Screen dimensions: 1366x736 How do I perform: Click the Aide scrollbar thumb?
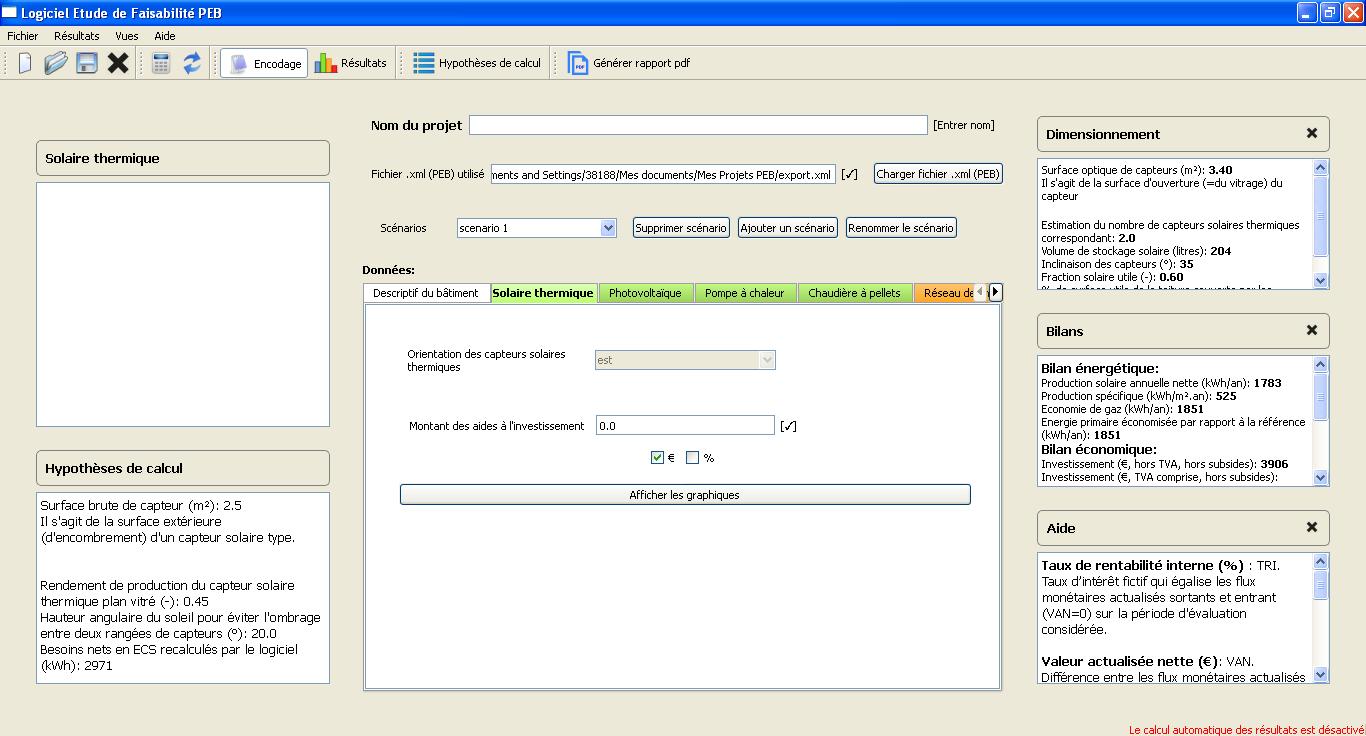1320,585
